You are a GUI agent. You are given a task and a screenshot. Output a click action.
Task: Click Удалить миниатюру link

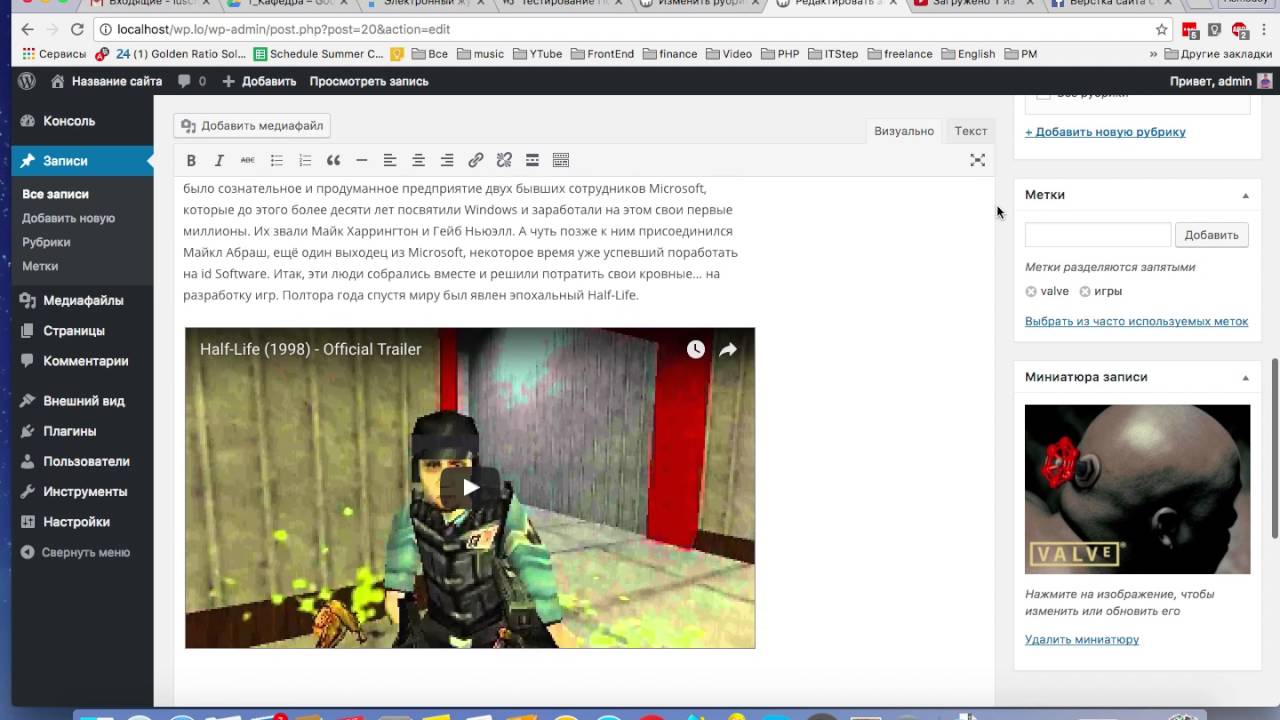coord(1082,640)
